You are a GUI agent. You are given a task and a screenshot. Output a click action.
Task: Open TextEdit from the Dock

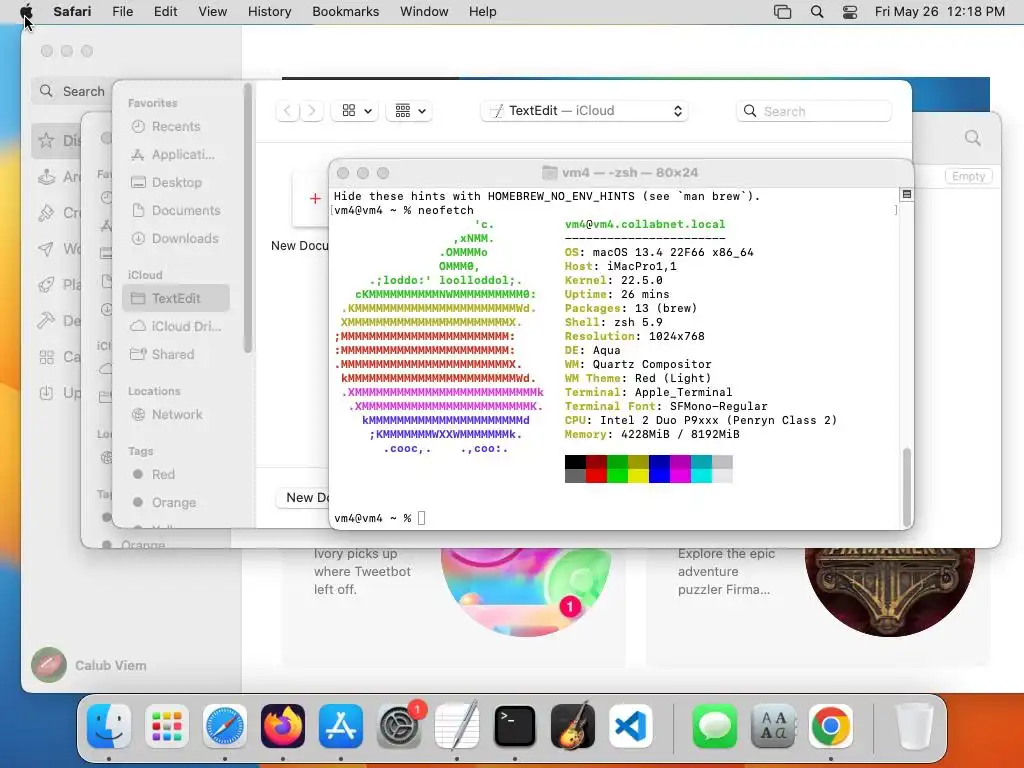(457, 726)
